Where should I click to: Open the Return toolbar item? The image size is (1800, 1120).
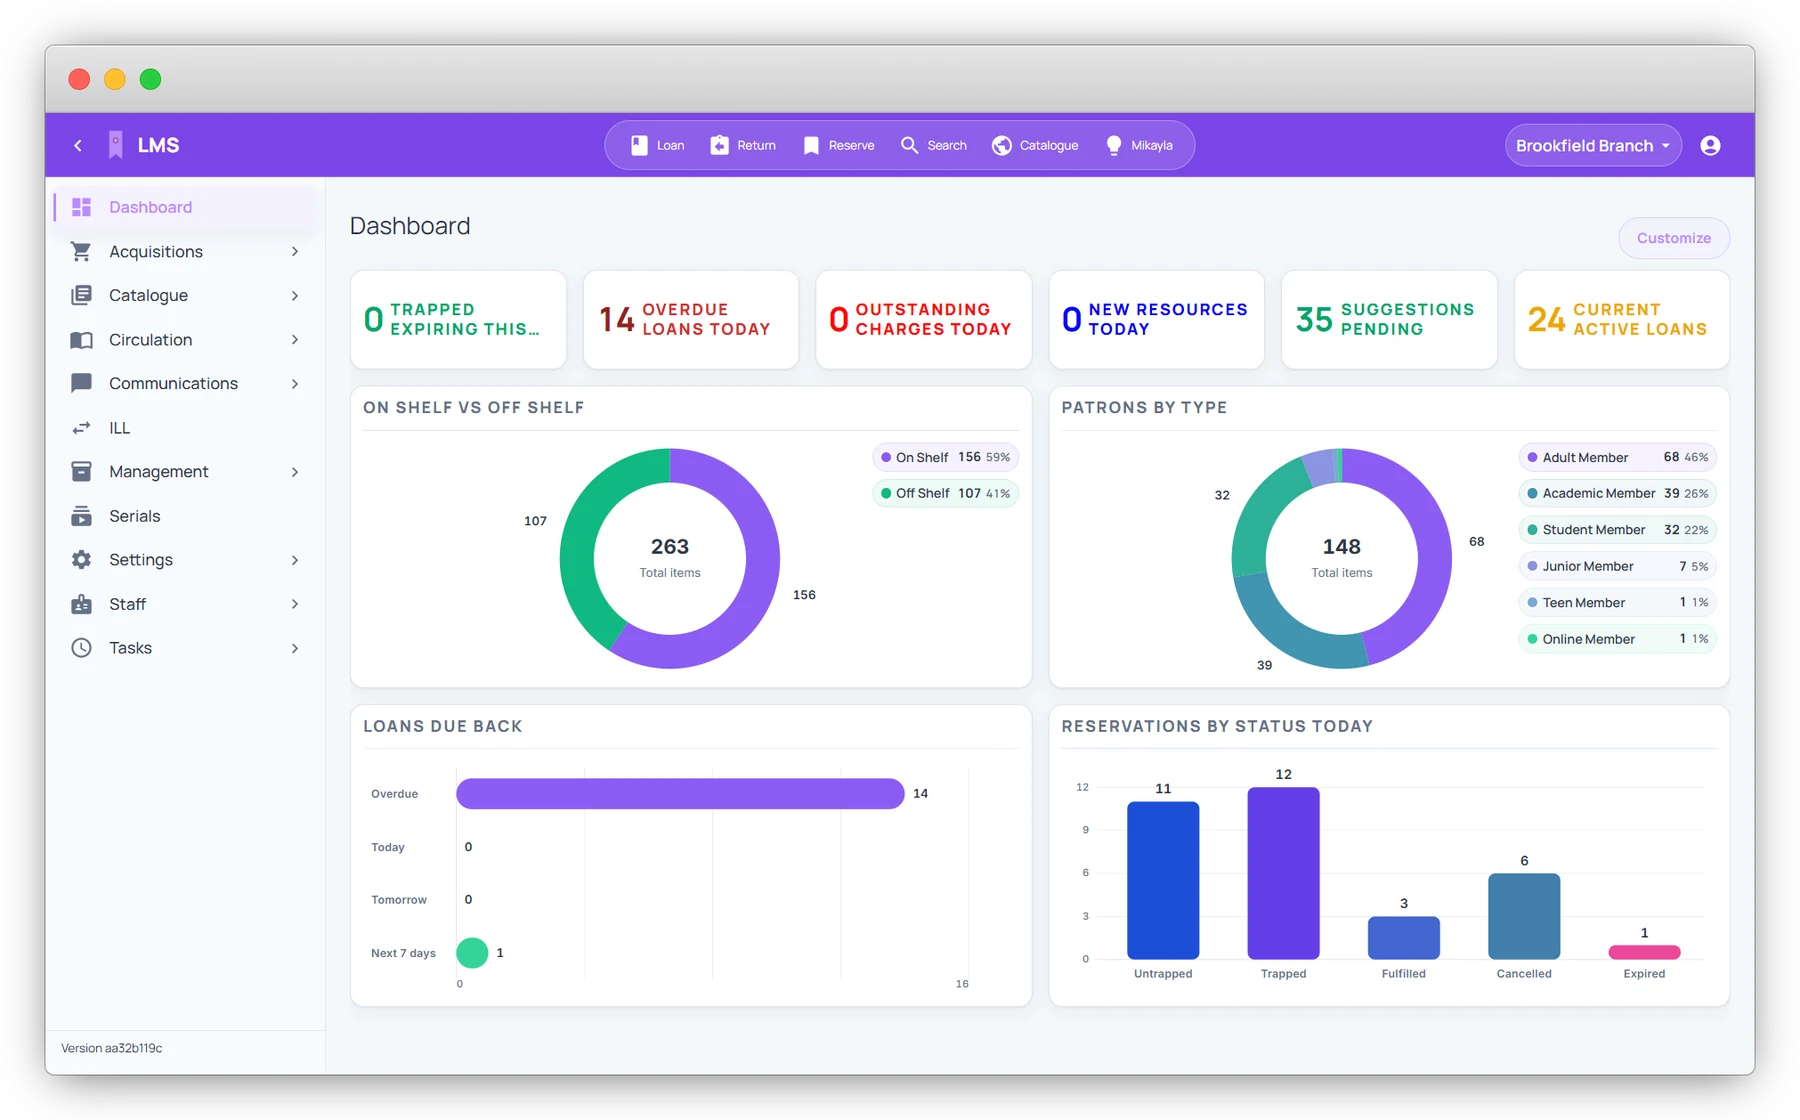(x=743, y=145)
